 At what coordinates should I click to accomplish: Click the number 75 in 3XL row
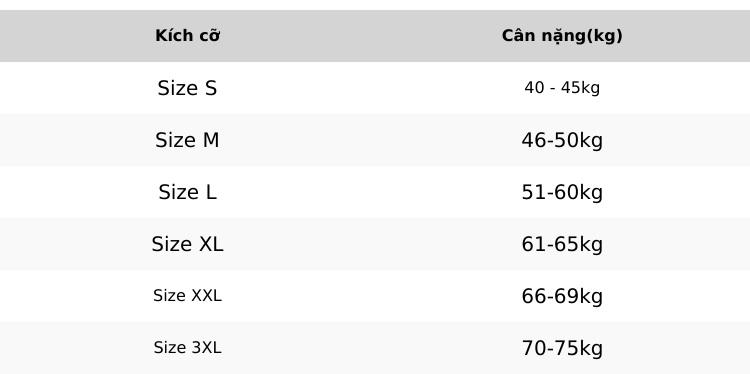567,348
